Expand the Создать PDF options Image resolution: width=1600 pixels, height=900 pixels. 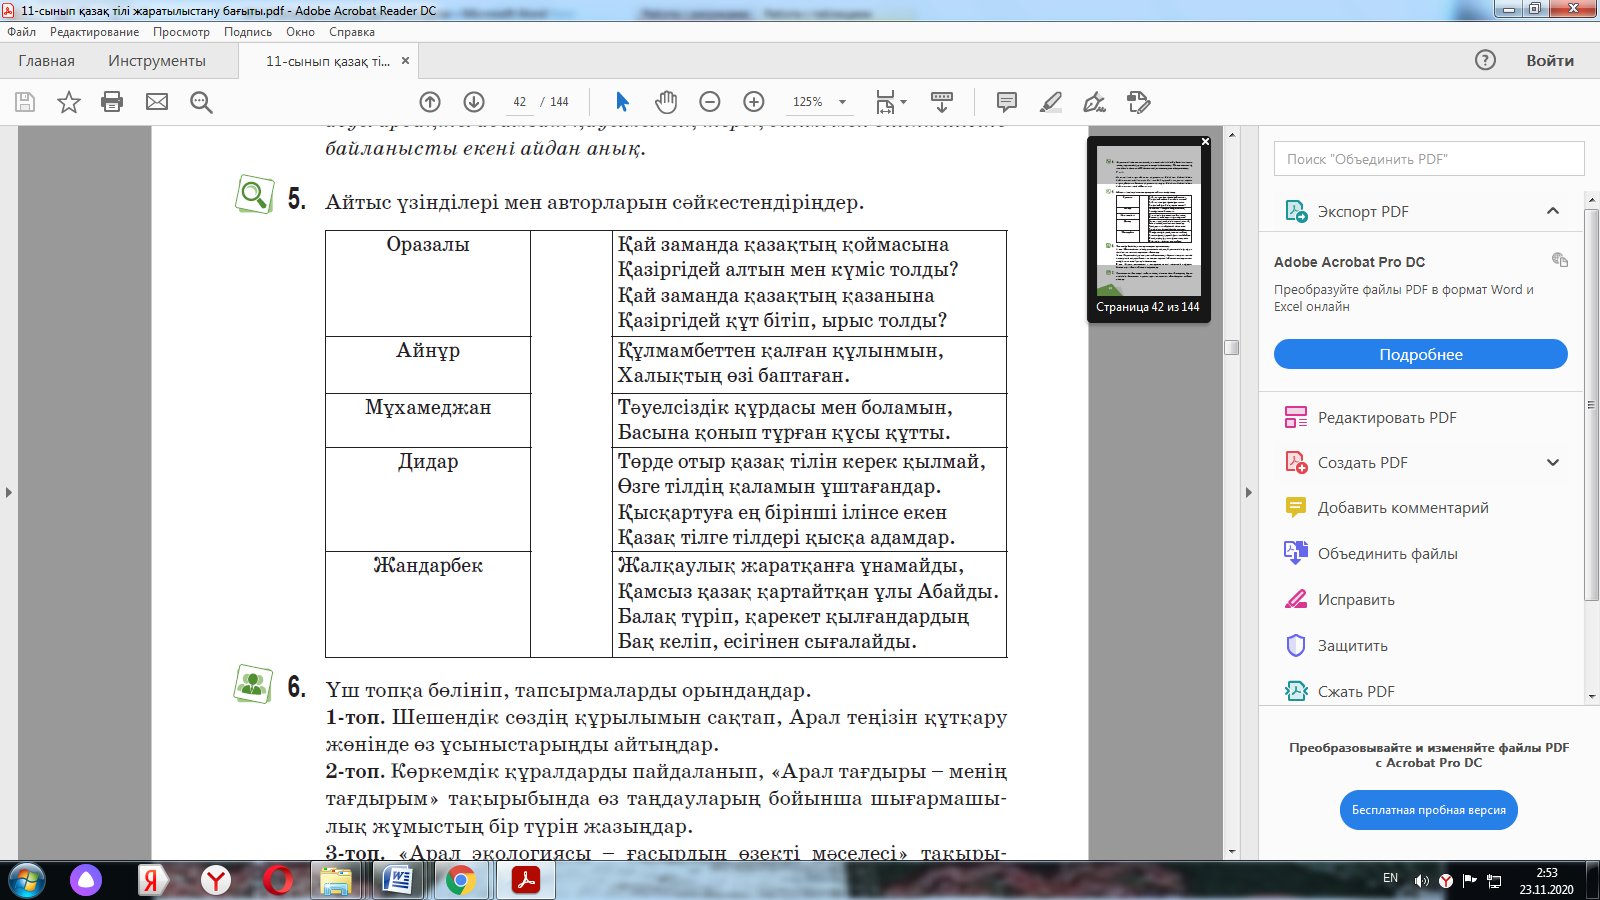tap(1552, 463)
